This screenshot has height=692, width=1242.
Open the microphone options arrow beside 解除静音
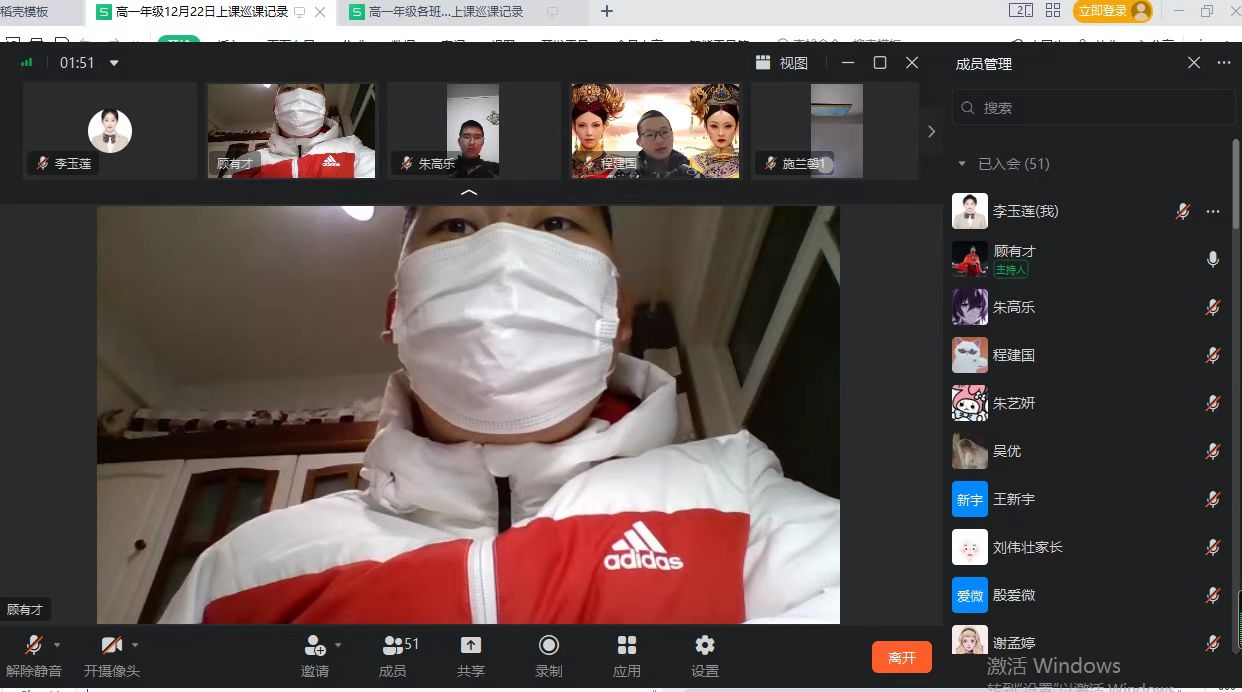[56, 645]
